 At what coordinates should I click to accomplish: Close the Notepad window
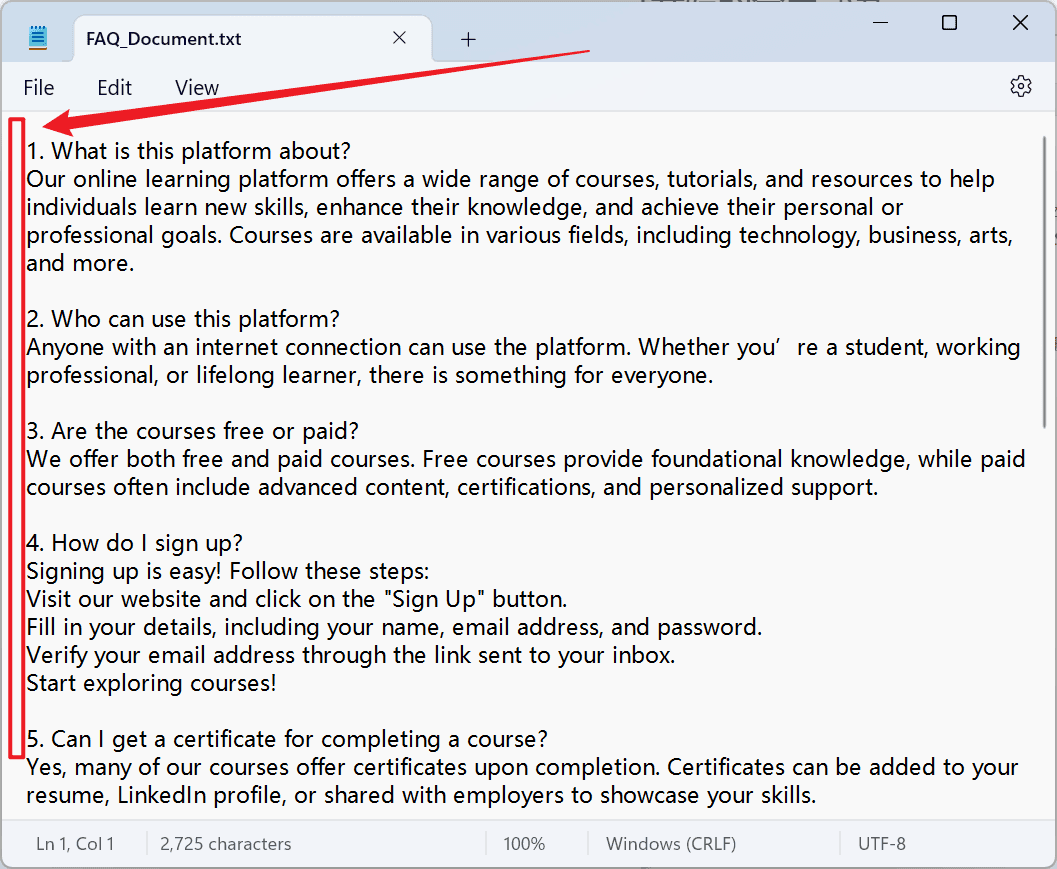[1020, 23]
